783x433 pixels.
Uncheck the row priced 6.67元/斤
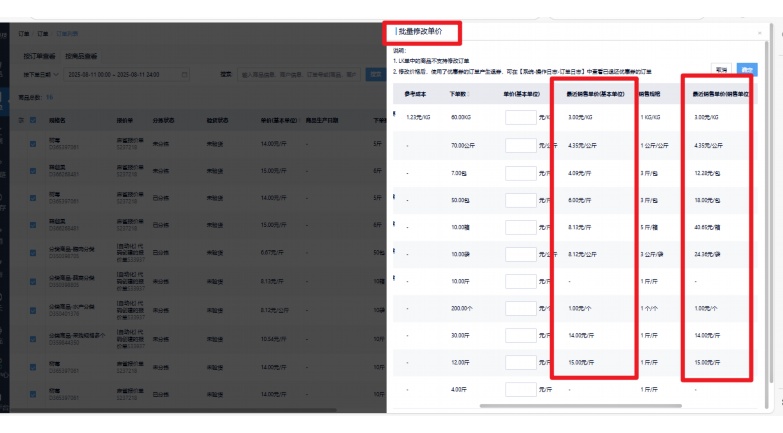pos(33,252)
